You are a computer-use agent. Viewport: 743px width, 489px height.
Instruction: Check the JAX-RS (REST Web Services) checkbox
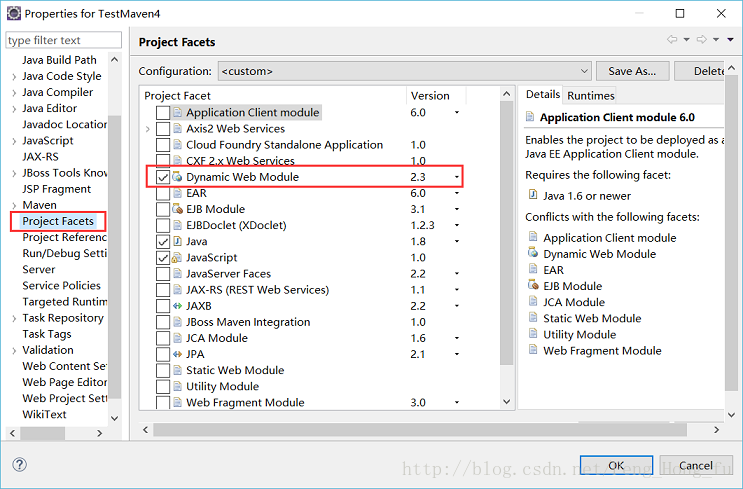click(x=163, y=290)
